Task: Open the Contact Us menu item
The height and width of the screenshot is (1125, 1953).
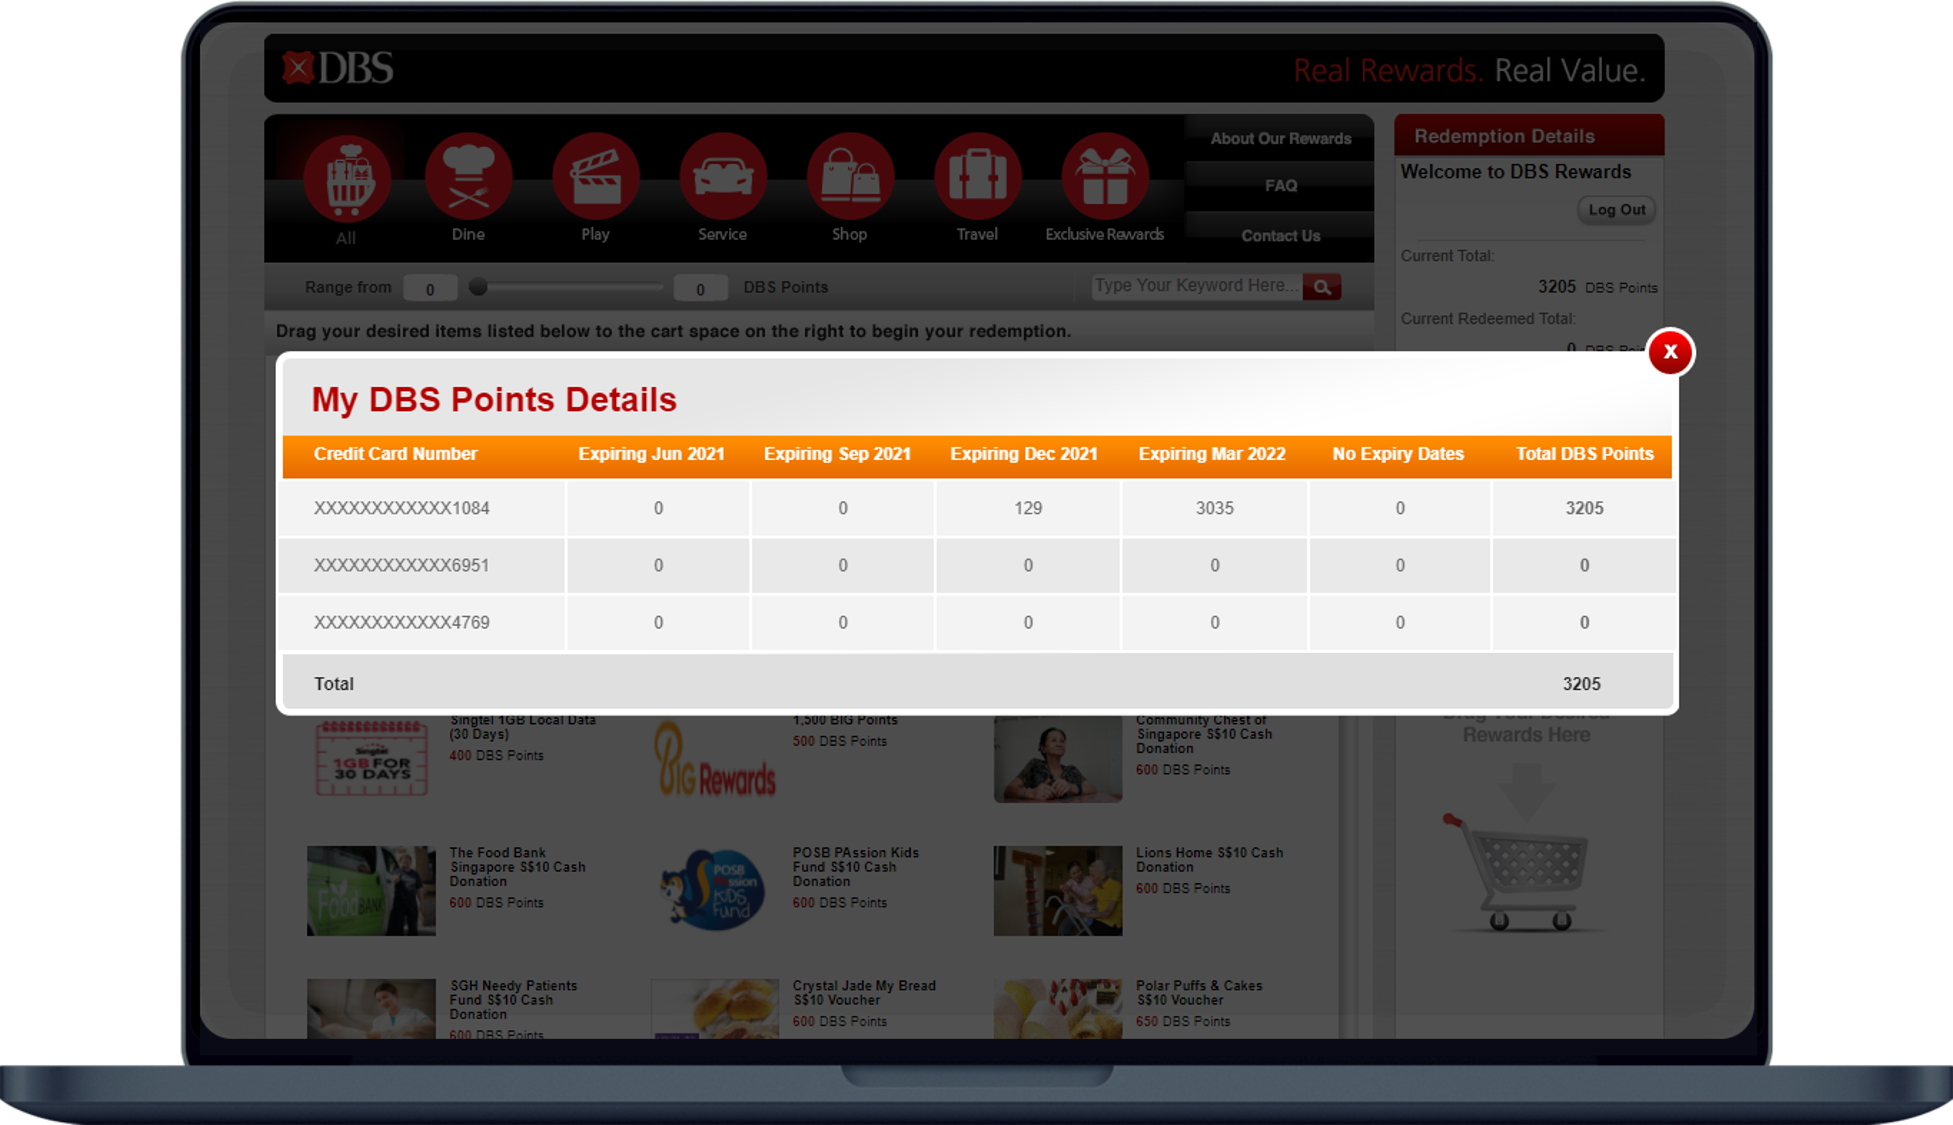Action: pyautogui.click(x=1280, y=236)
